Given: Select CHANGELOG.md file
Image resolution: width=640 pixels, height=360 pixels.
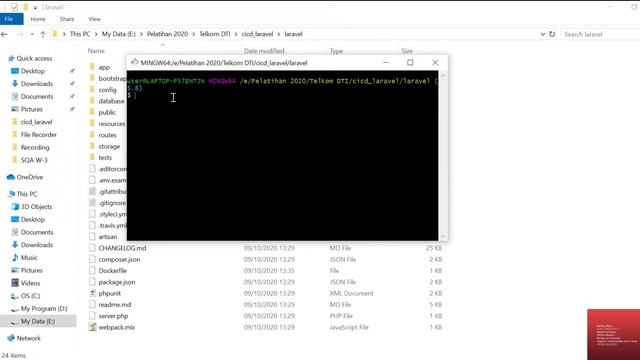Looking at the screenshot, I should pyautogui.click(x=122, y=248).
